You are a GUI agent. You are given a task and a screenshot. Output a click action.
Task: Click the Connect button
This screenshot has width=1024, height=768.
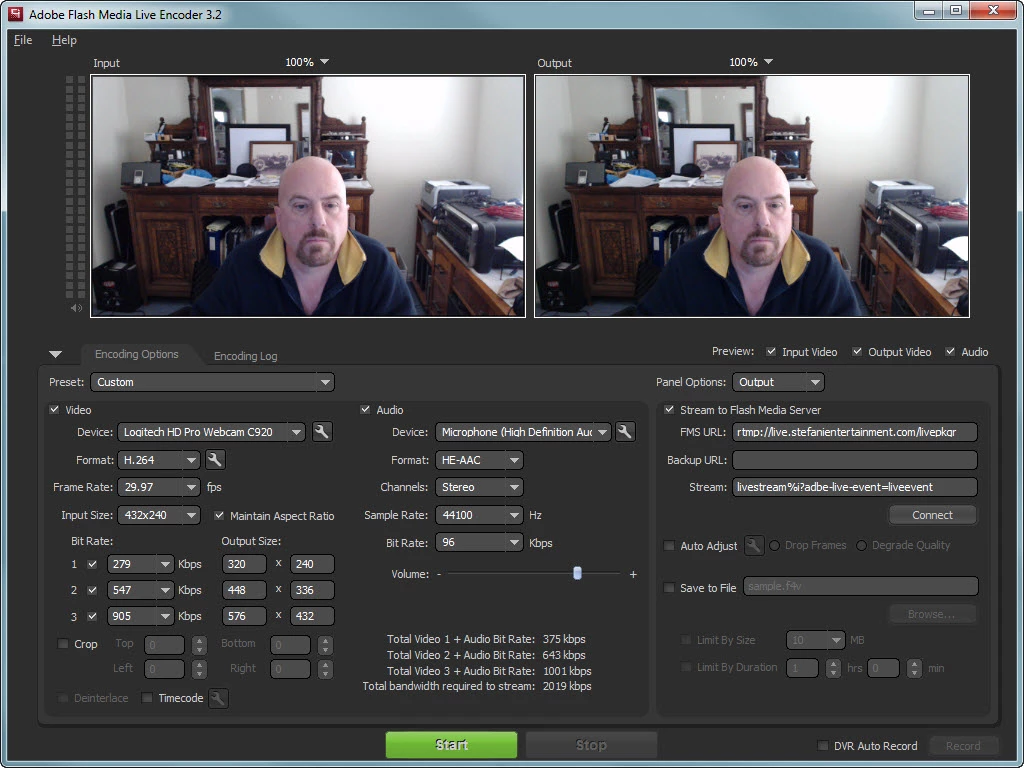tap(933, 515)
